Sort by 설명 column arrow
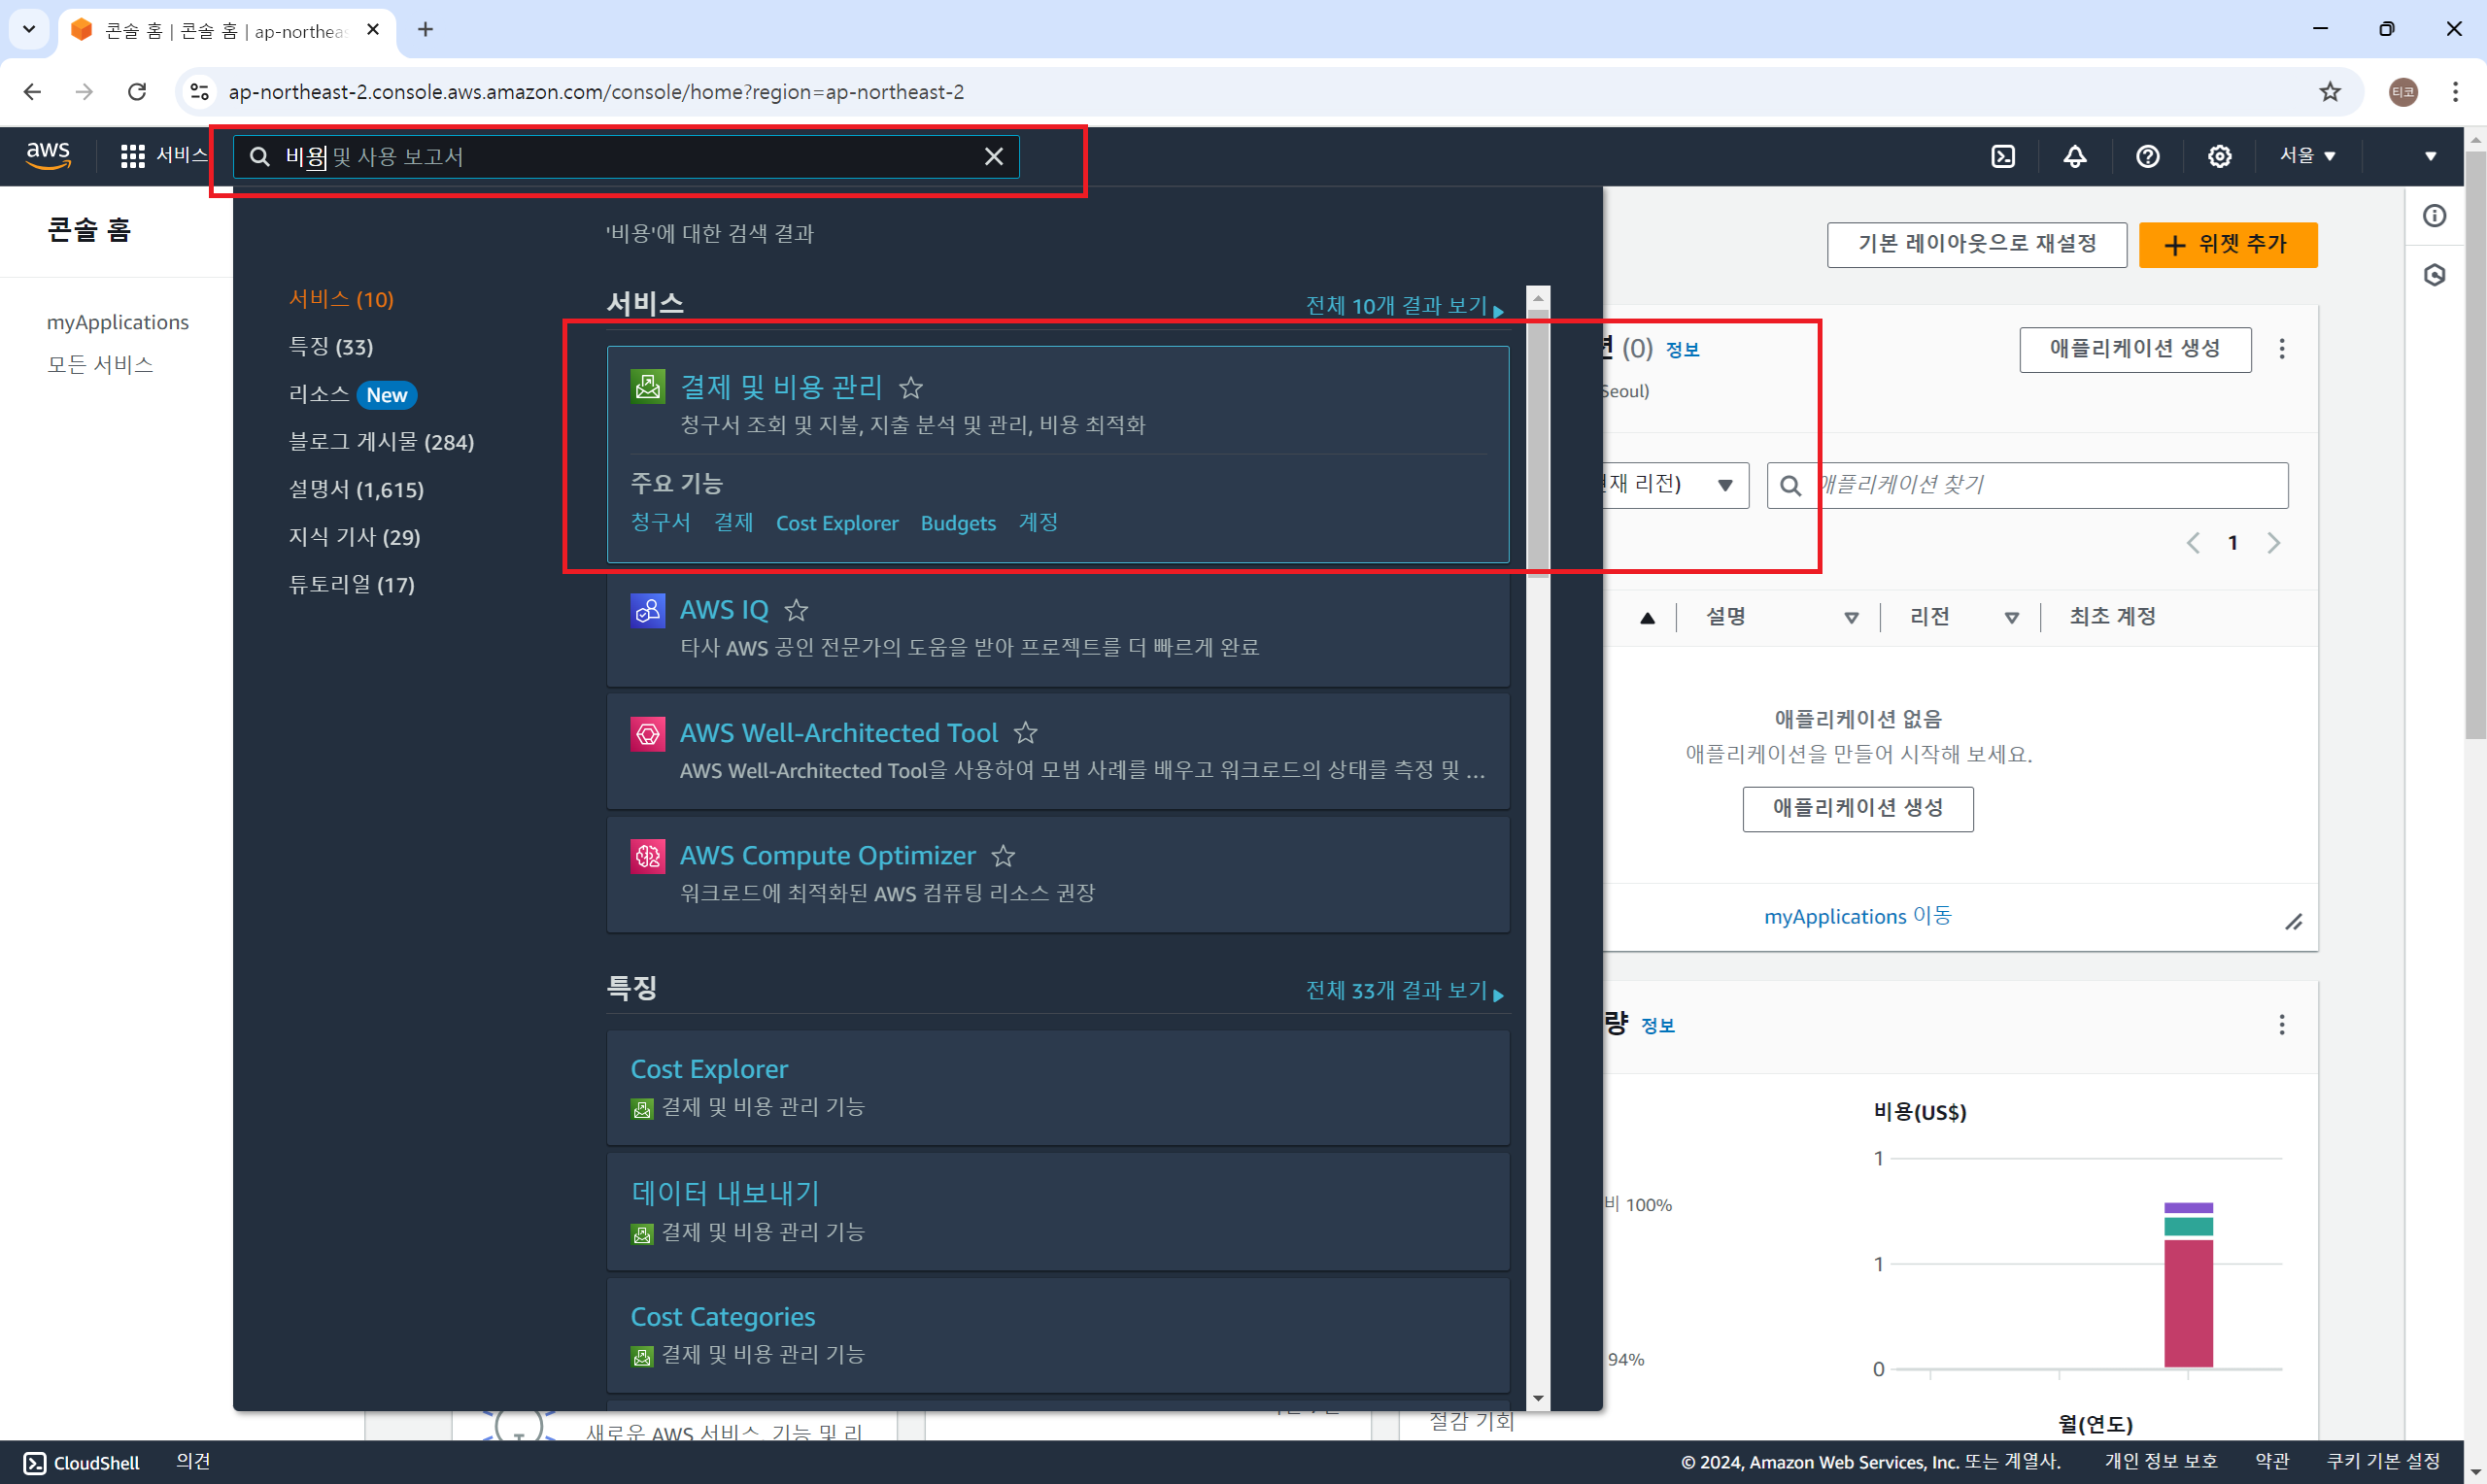 (x=1851, y=618)
